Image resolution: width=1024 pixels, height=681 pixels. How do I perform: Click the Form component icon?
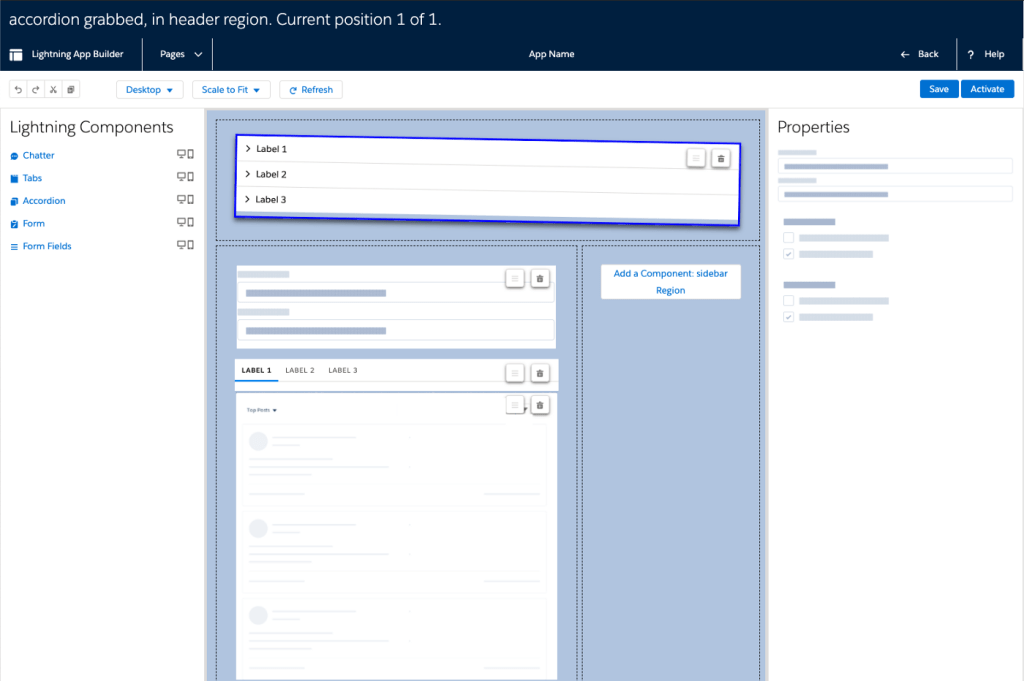[14, 224]
